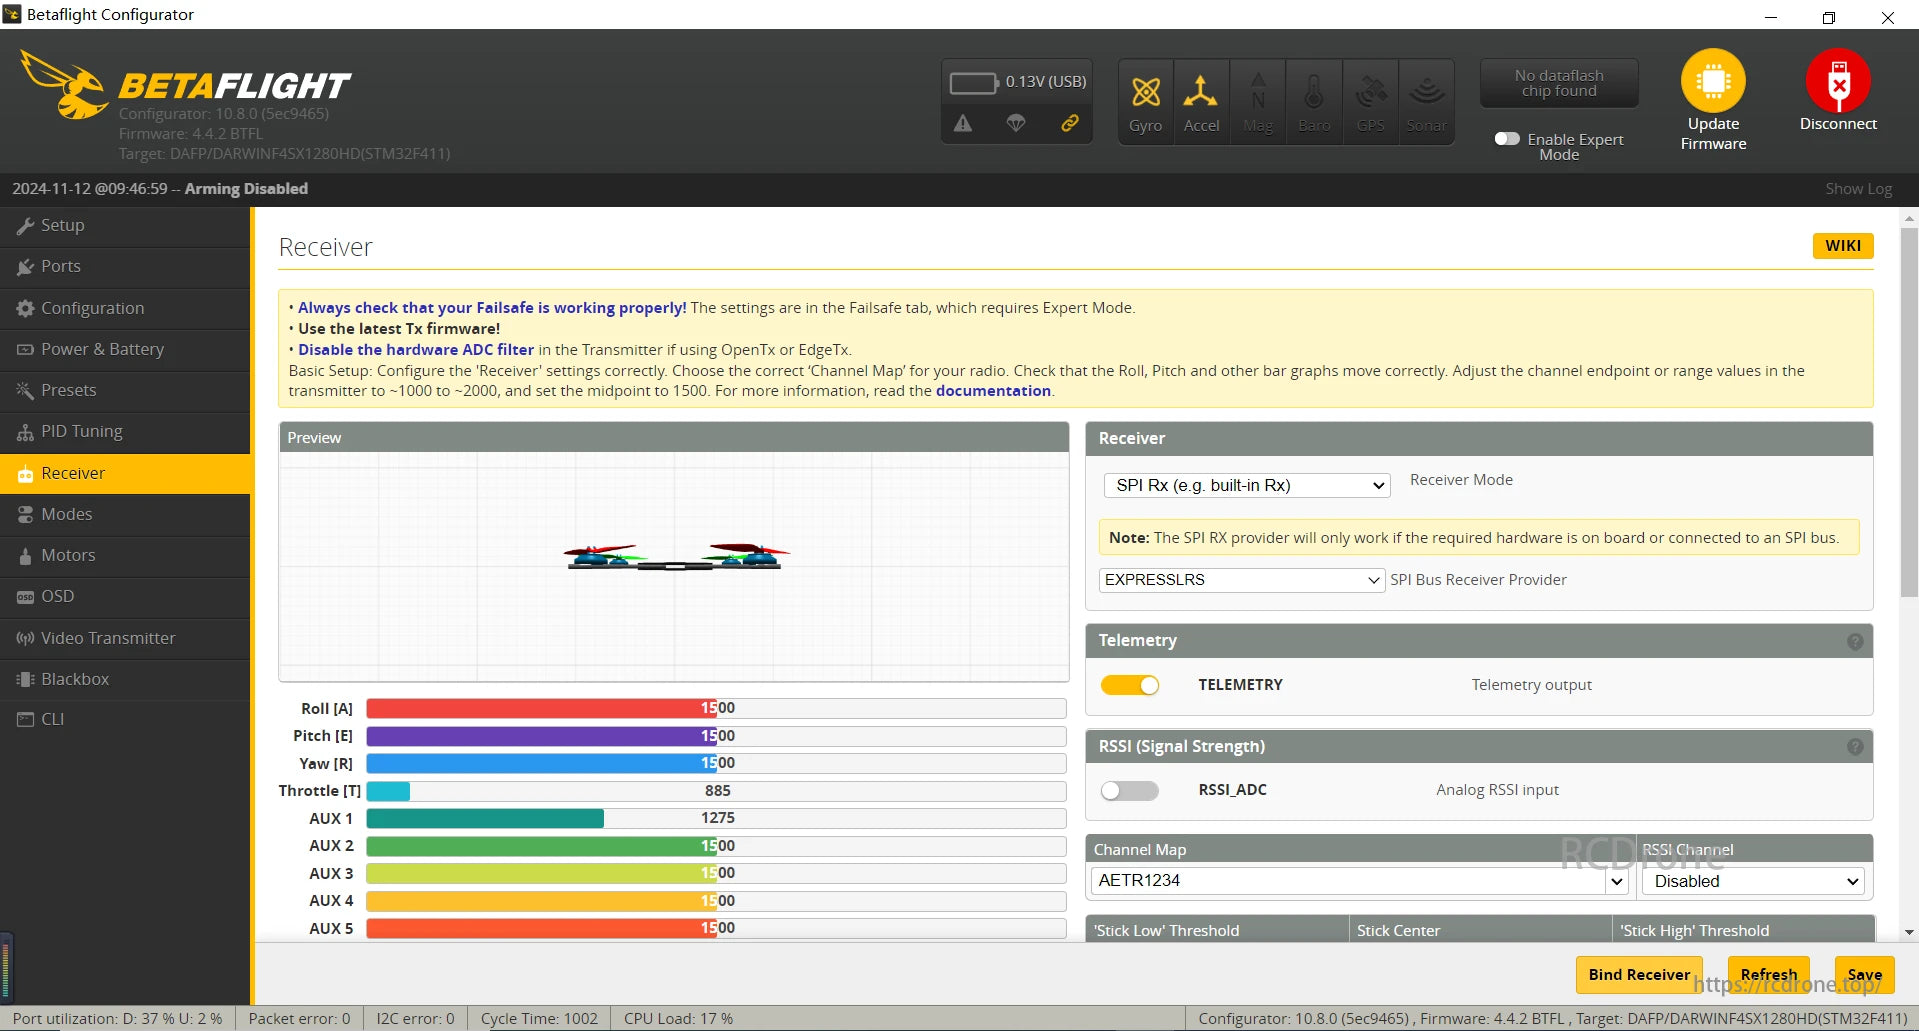Open the AETR1234 Channel Map field
This screenshot has width=1919, height=1031.
click(x=1356, y=881)
